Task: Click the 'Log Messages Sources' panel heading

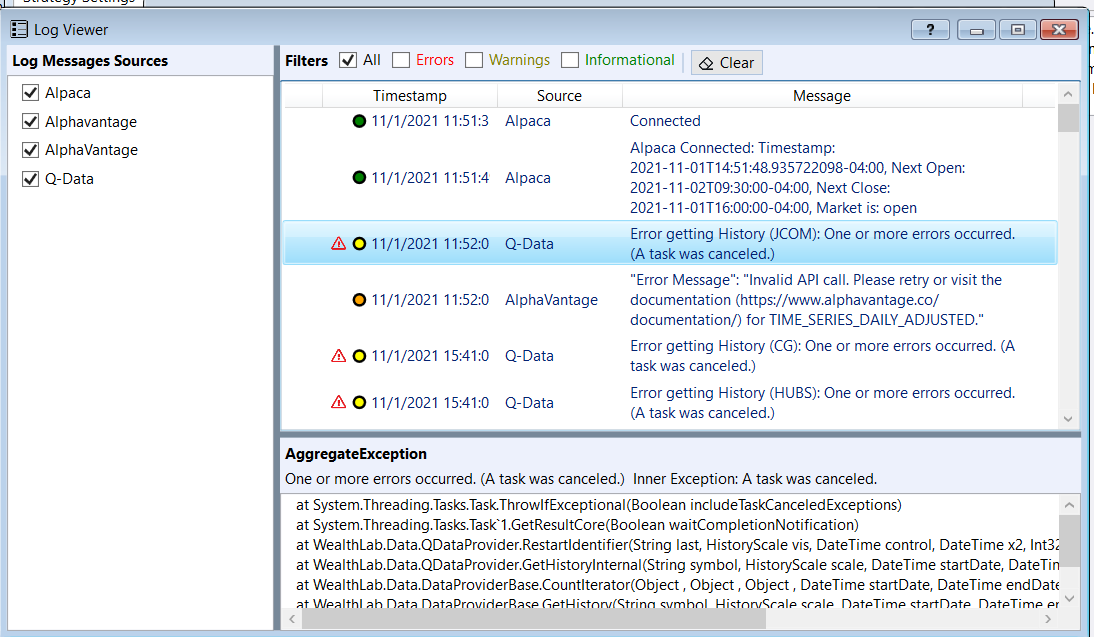Action: pyautogui.click(x=90, y=61)
